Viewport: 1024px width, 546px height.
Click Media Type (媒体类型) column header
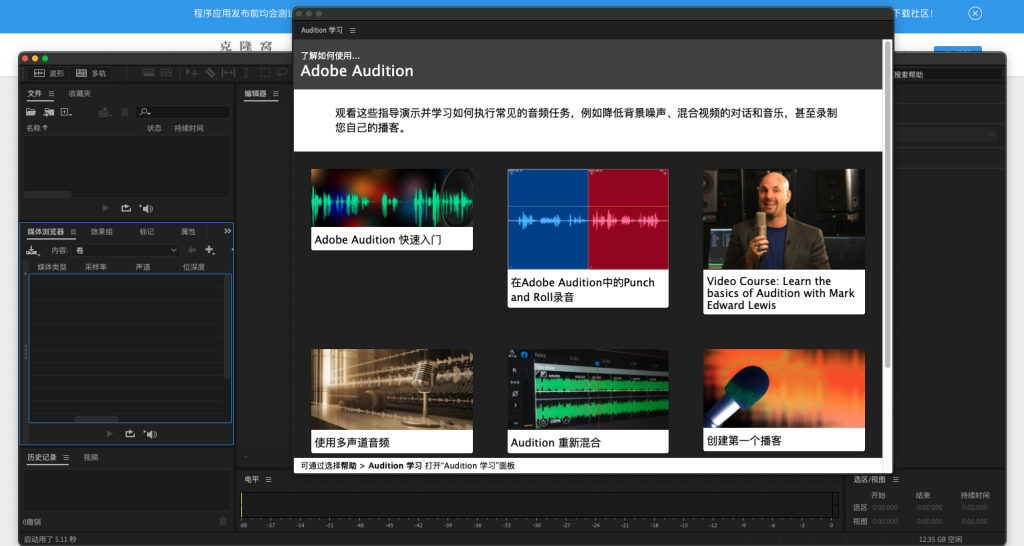52,267
